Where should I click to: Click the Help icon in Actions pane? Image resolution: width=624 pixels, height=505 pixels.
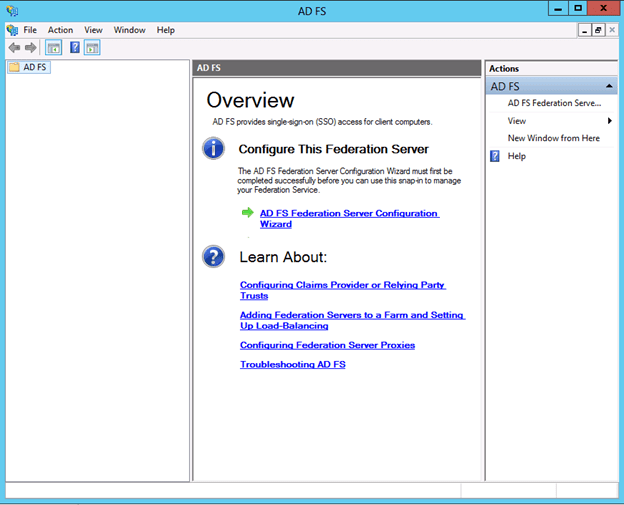pyautogui.click(x=495, y=156)
